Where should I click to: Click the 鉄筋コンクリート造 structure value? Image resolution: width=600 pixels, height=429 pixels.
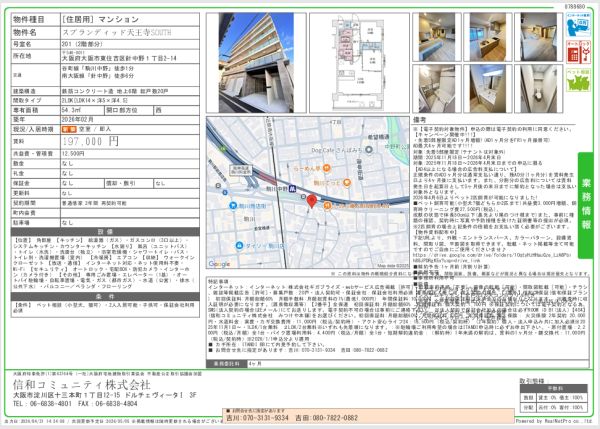pos(115,91)
